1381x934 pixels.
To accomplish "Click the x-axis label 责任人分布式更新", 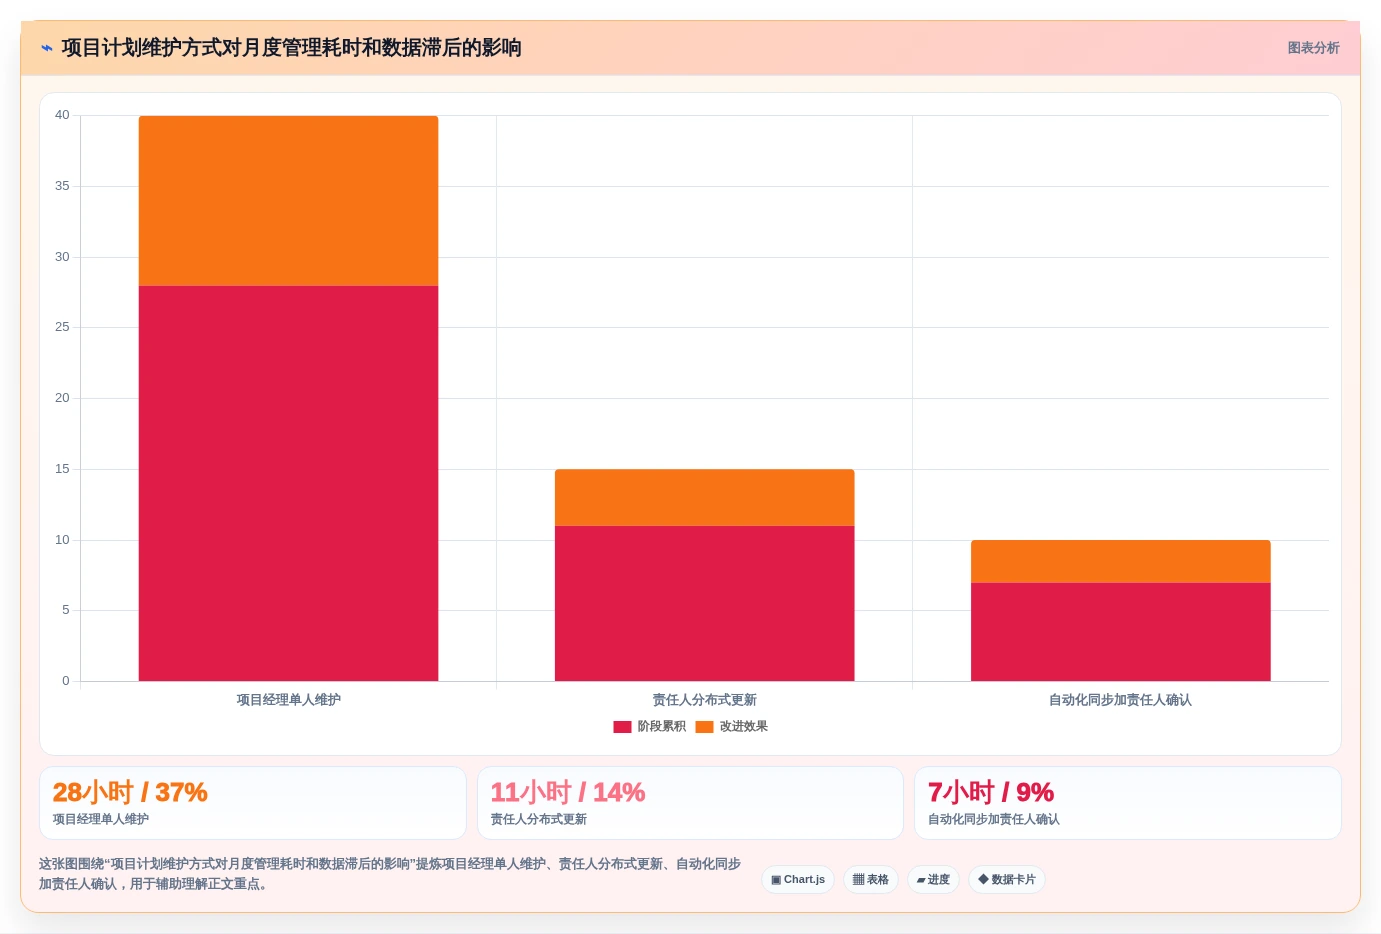I will [705, 700].
